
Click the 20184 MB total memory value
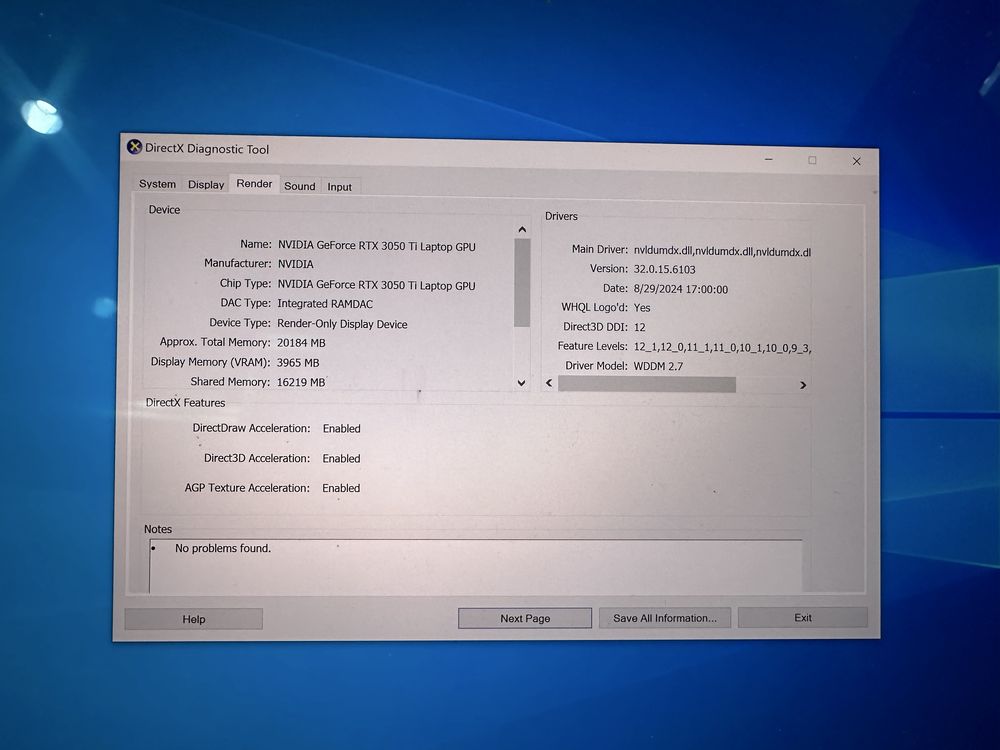(301, 342)
